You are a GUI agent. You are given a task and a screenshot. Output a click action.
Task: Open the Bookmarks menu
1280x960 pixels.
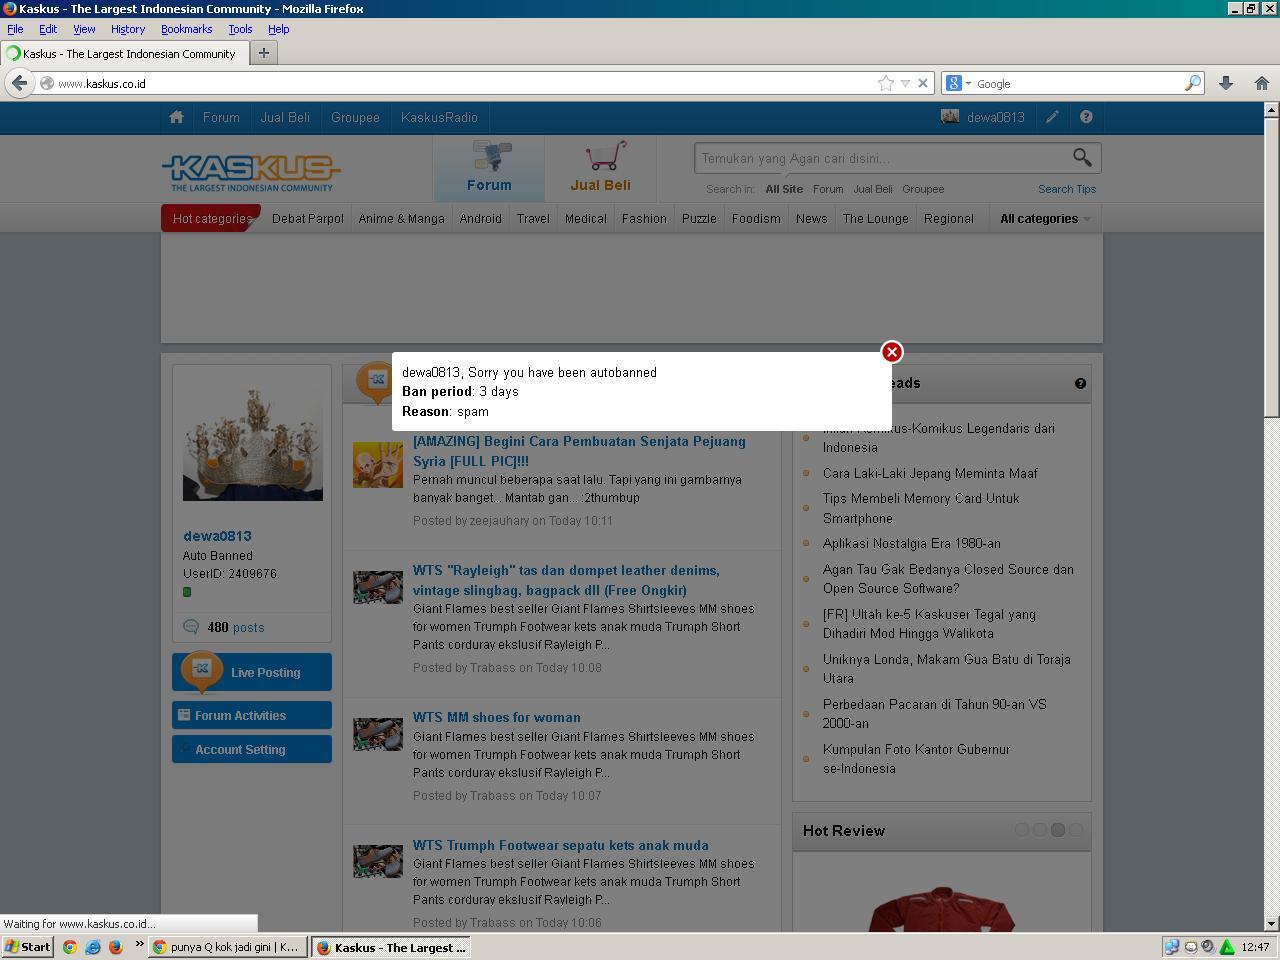pos(187,29)
